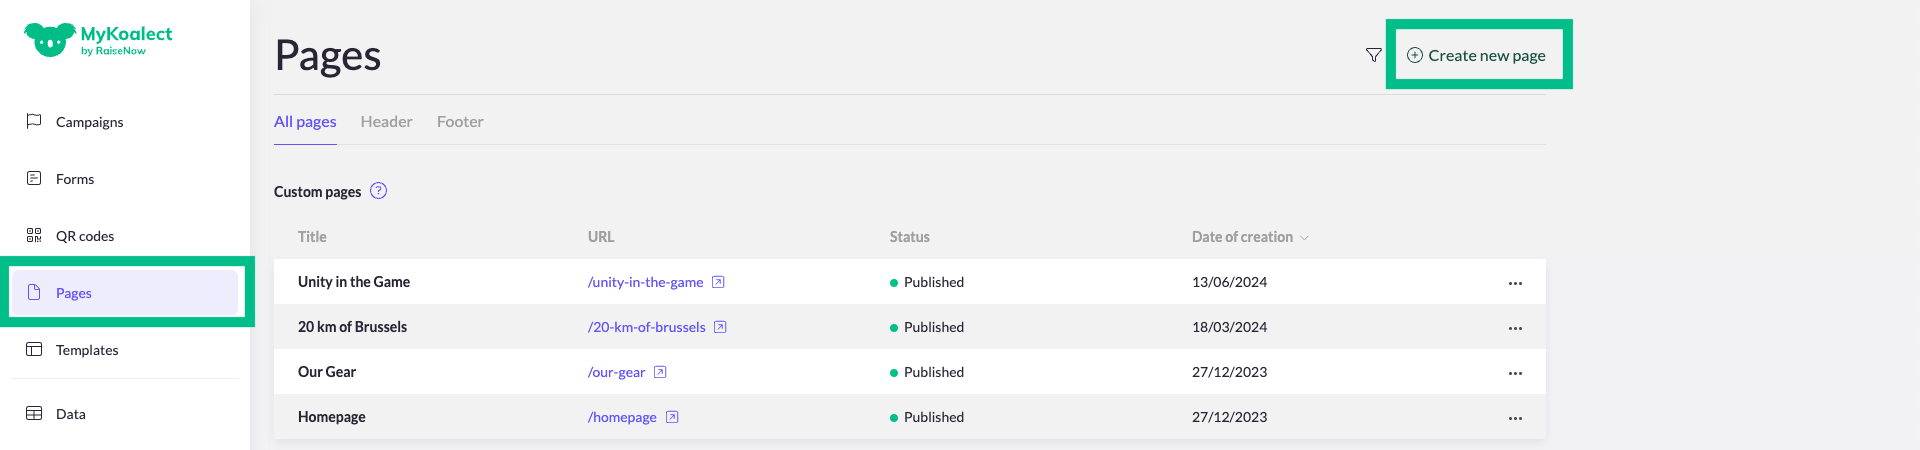
Task: Switch to the Footer tab
Action: (460, 122)
